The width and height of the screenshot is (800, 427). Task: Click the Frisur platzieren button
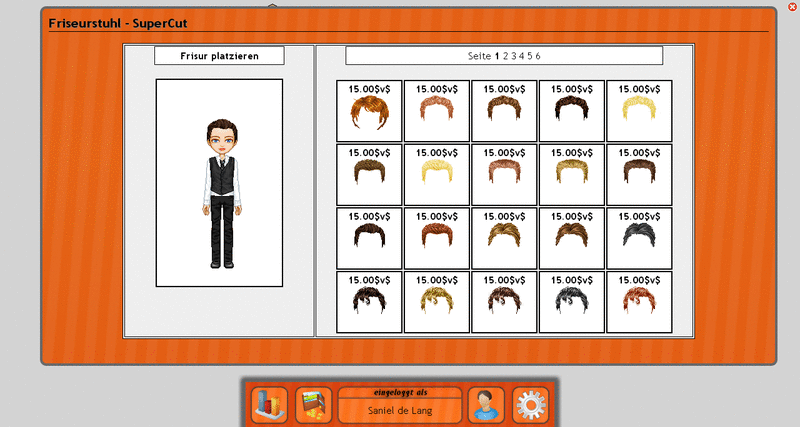click(219, 56)
